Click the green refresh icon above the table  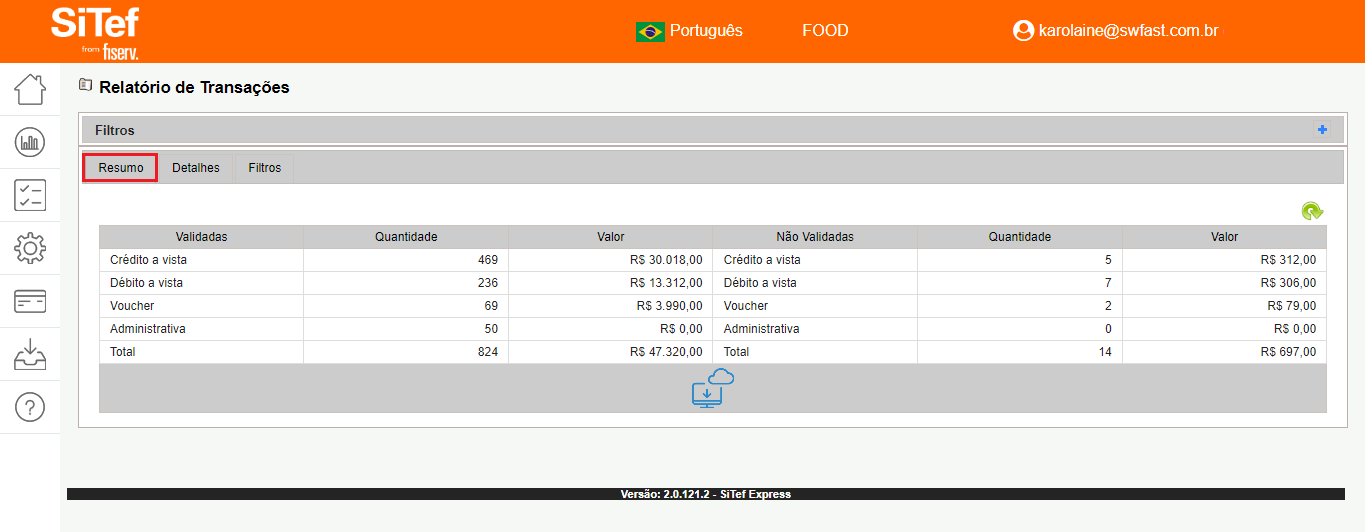point(1312,211)
